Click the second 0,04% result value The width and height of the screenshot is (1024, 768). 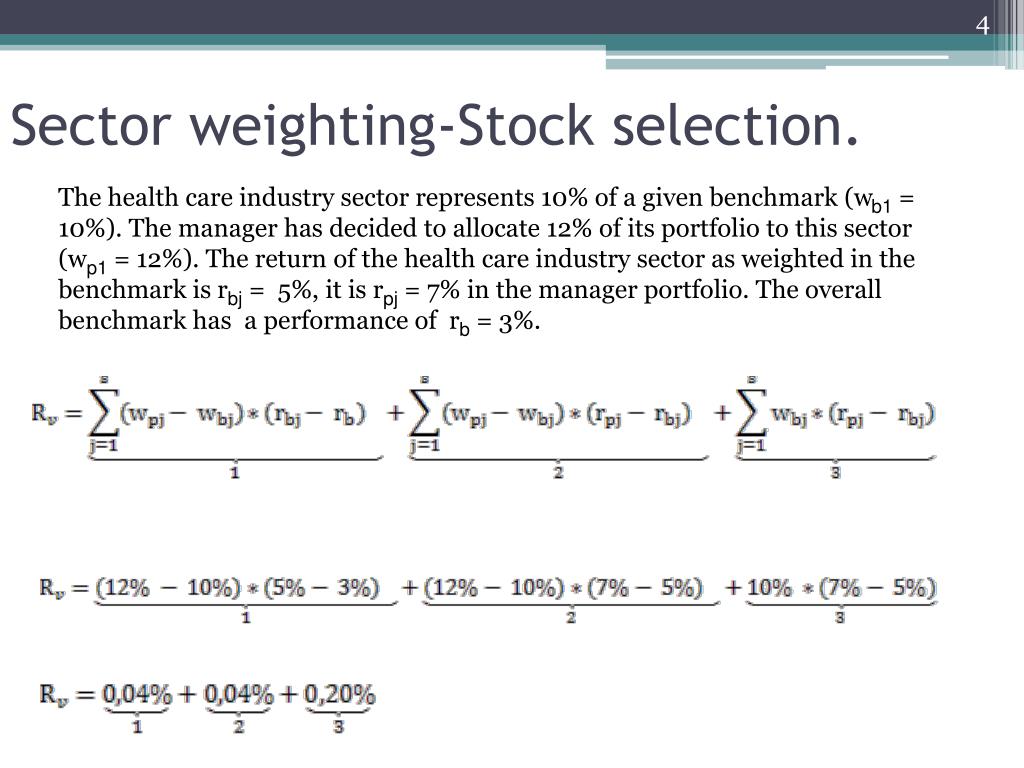pyautogui.click(x=238, y=694)
